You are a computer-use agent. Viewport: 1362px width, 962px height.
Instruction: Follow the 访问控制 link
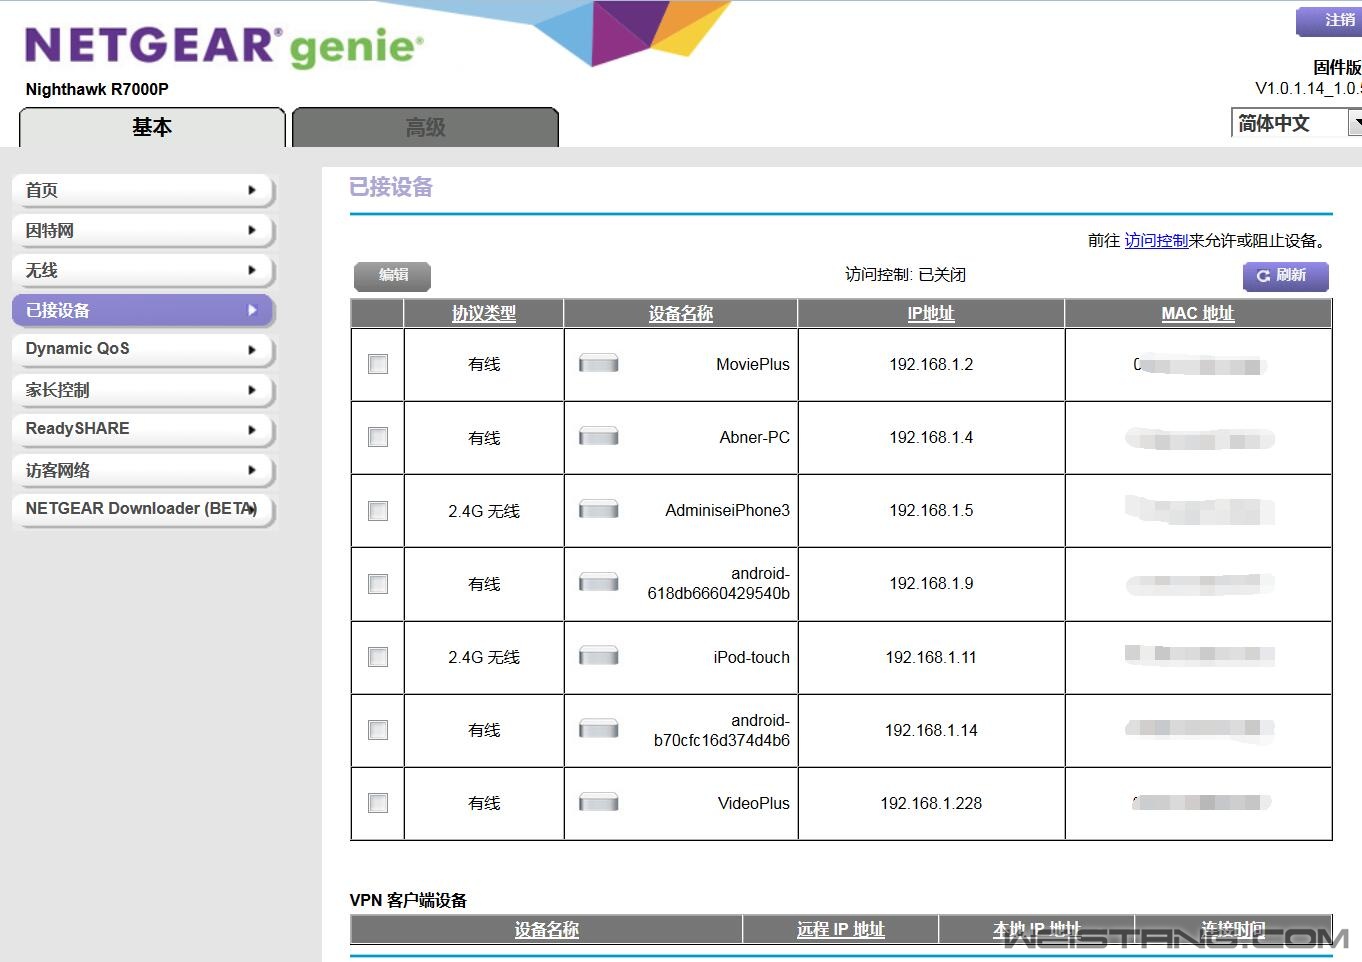(x=1156, y=240)
